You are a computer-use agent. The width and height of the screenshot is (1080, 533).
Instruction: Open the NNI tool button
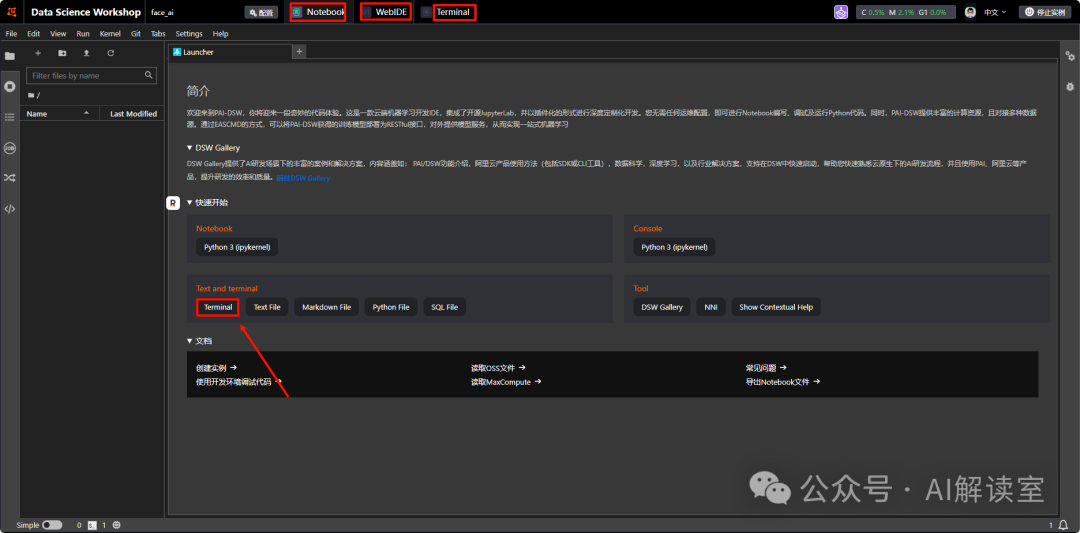click(x=711, y=307)
